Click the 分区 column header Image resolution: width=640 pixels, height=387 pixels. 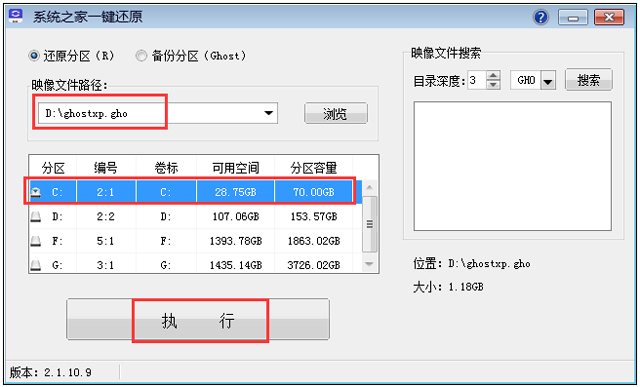(53, 168)
